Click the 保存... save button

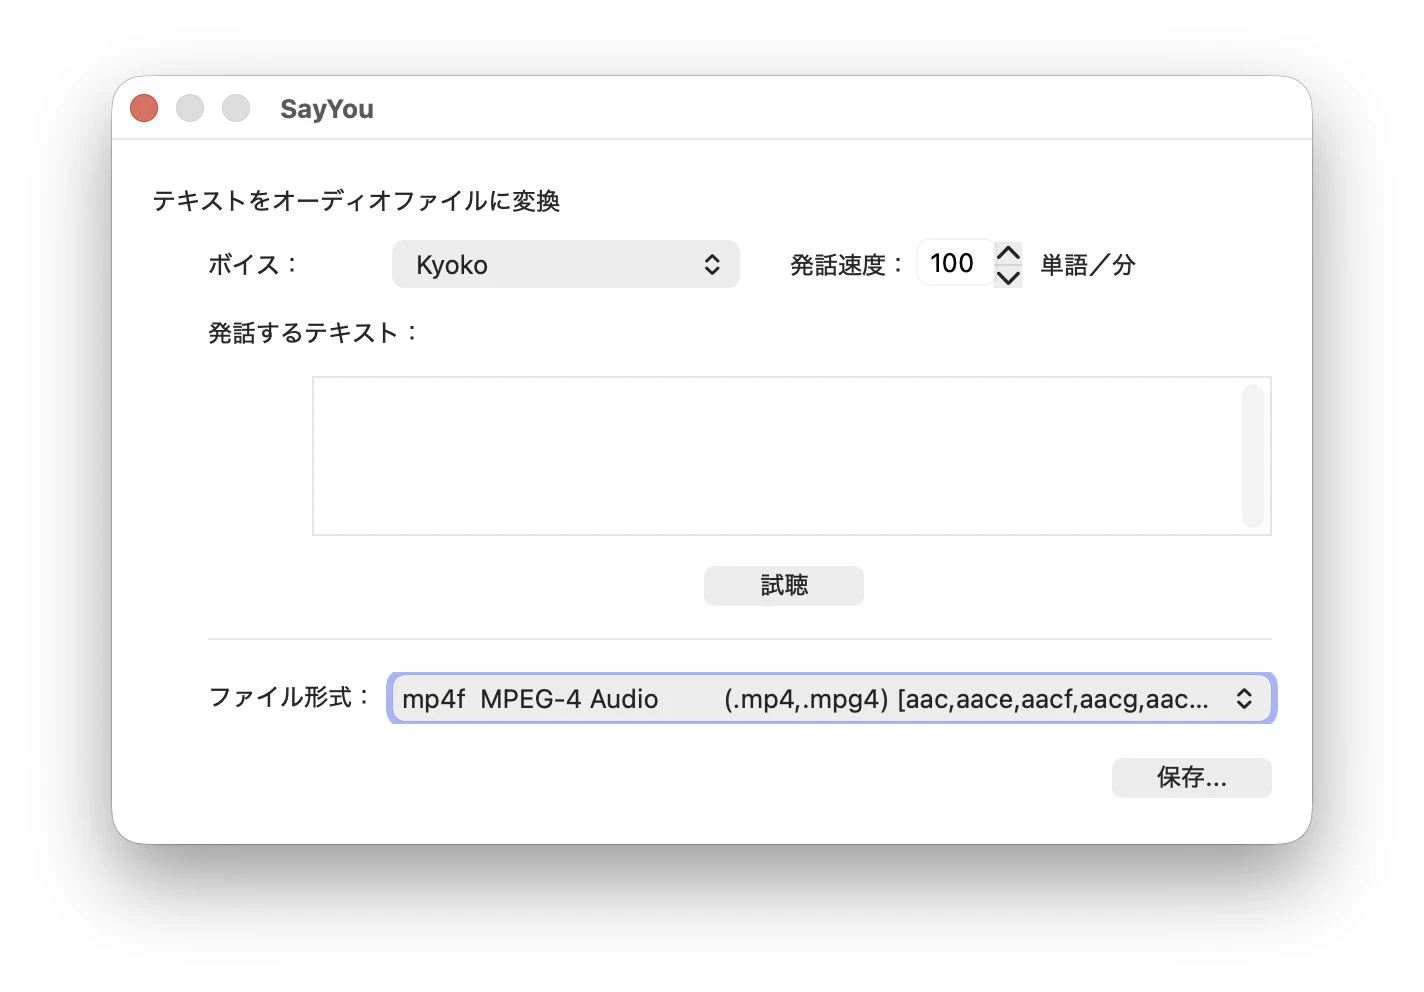point(1191,778)
